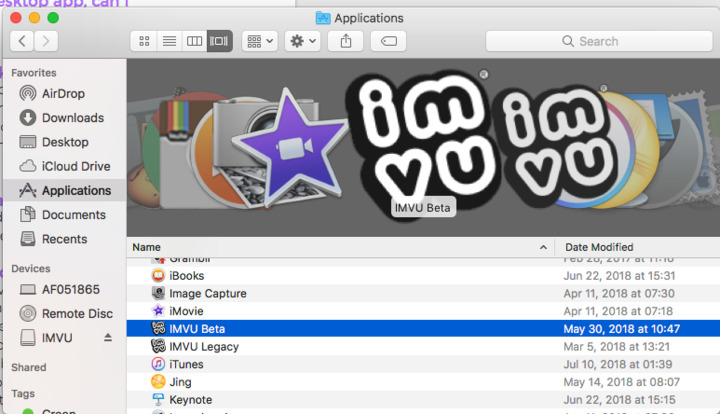720x414 pixels.
Task: Open the item arrangement dropdown
Action: (x=260, y=41)
